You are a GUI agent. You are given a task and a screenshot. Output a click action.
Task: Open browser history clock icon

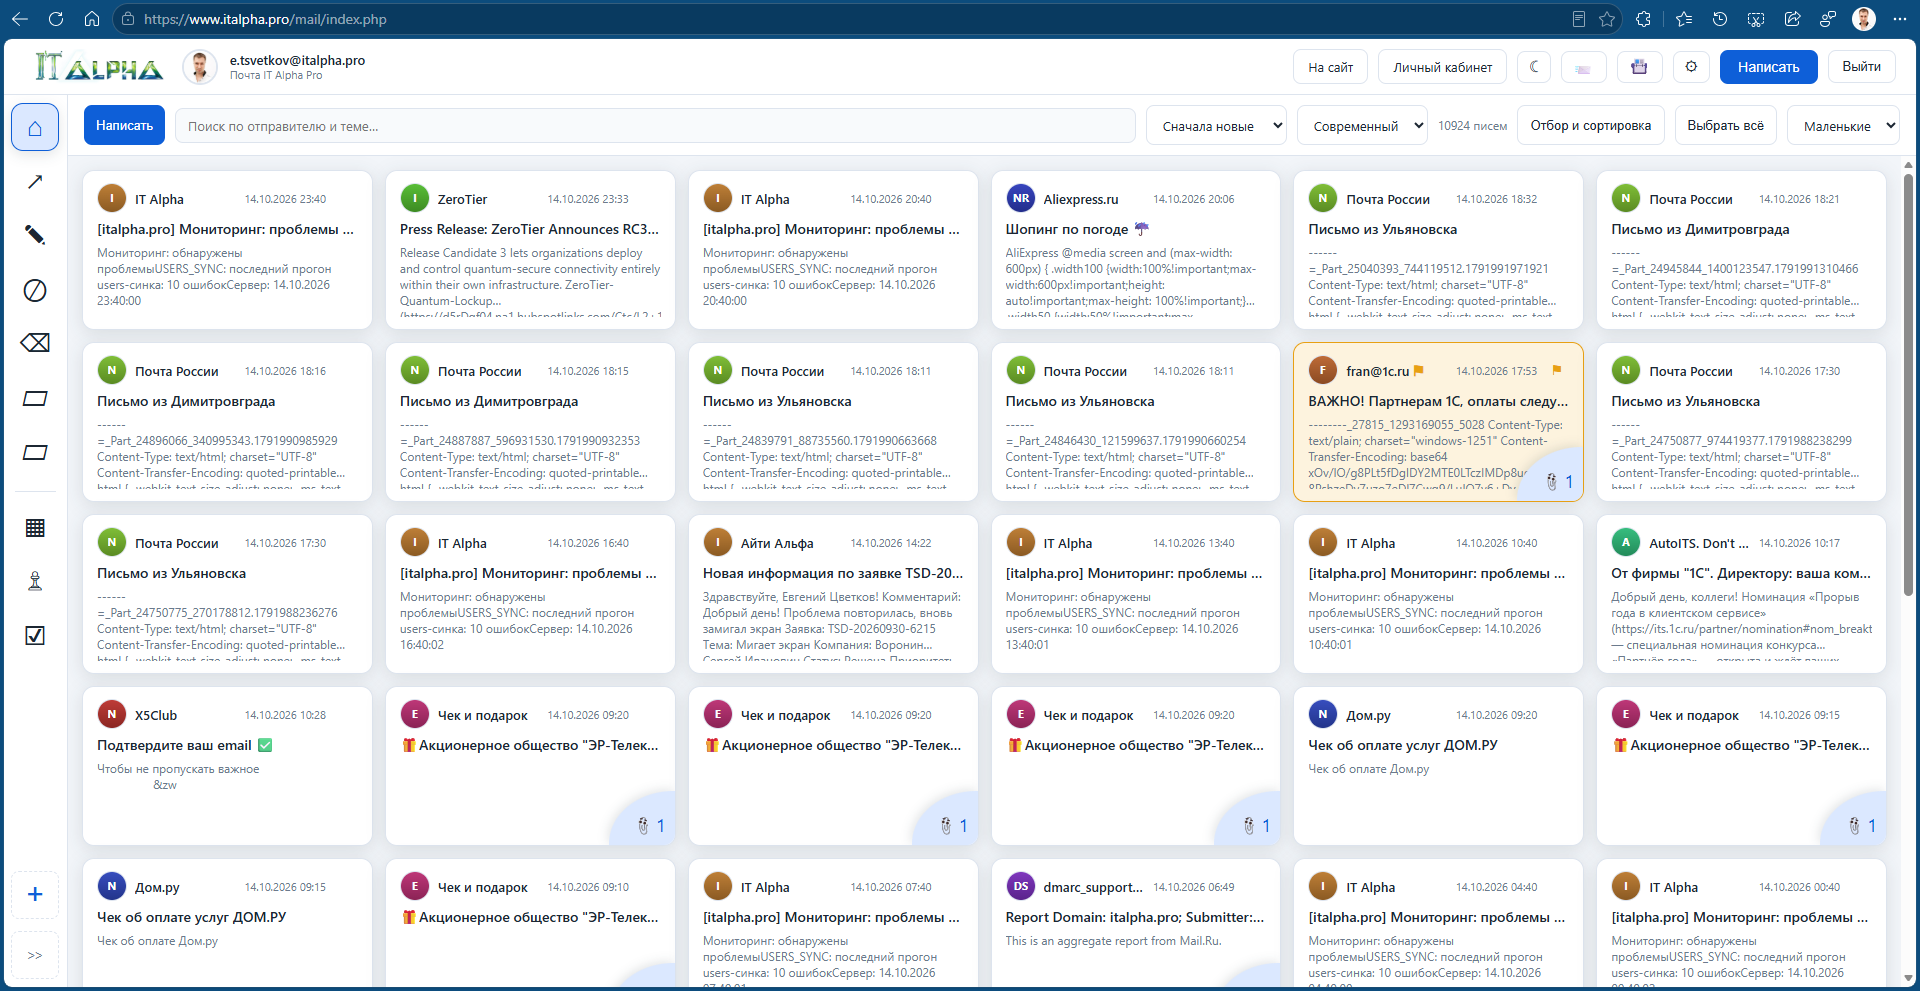1720,19
